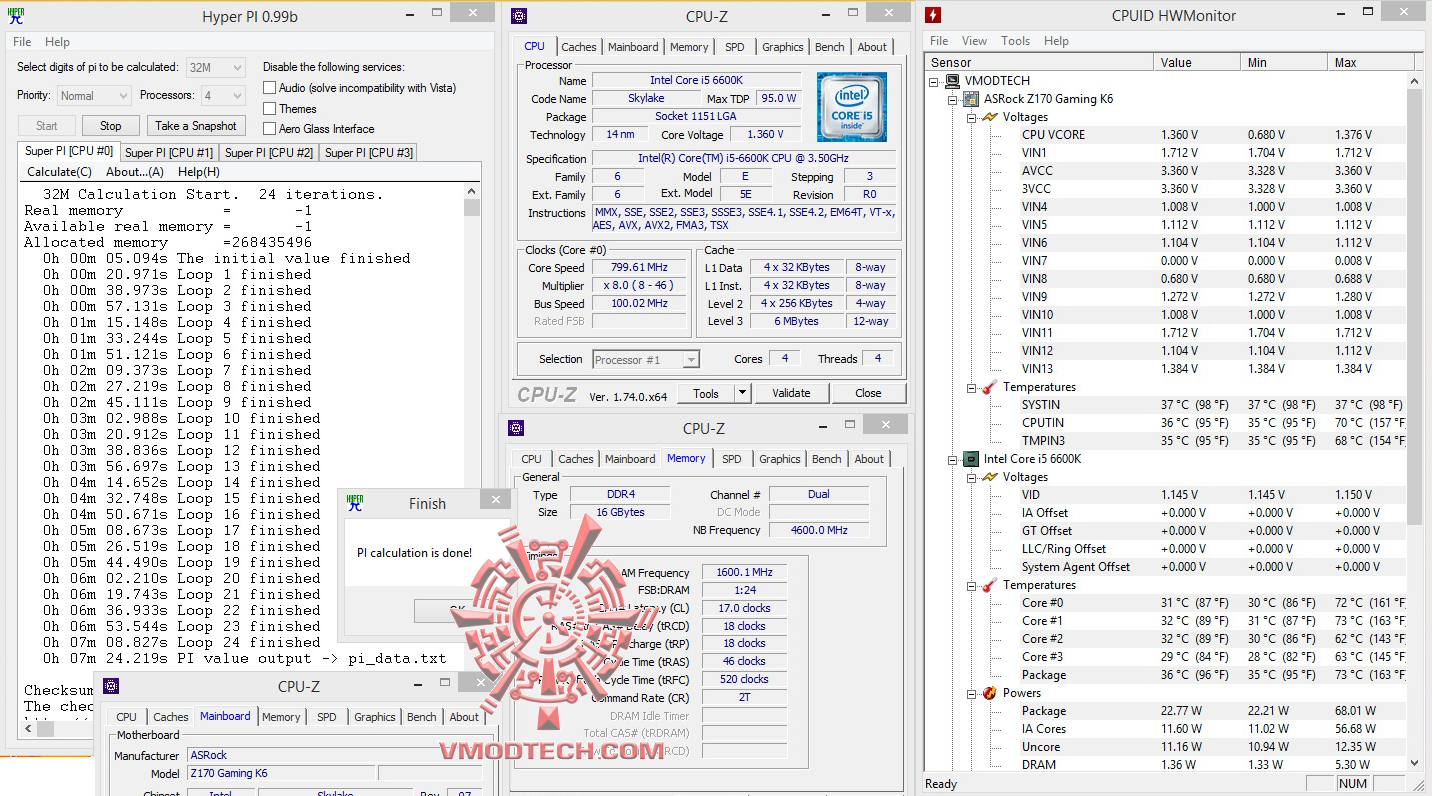
Task: Open the Calculate(C) menu in Super PI
Action: pyautogui.click(x=59, y=171)
